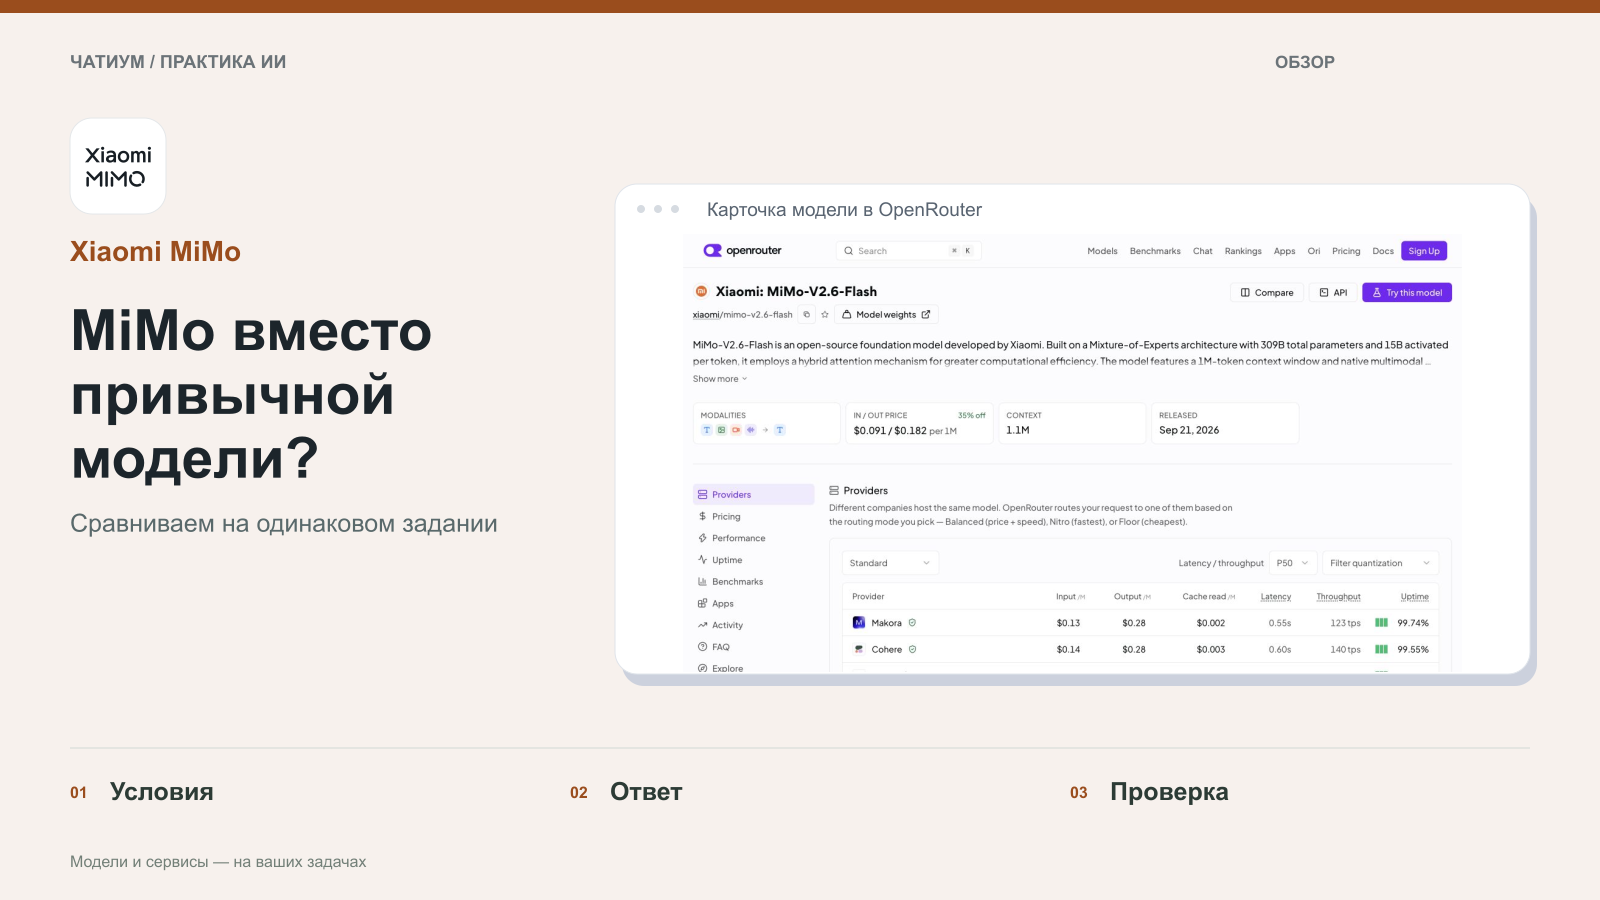
Task: Select Activity in the sidebar
Action: [754, 625]
